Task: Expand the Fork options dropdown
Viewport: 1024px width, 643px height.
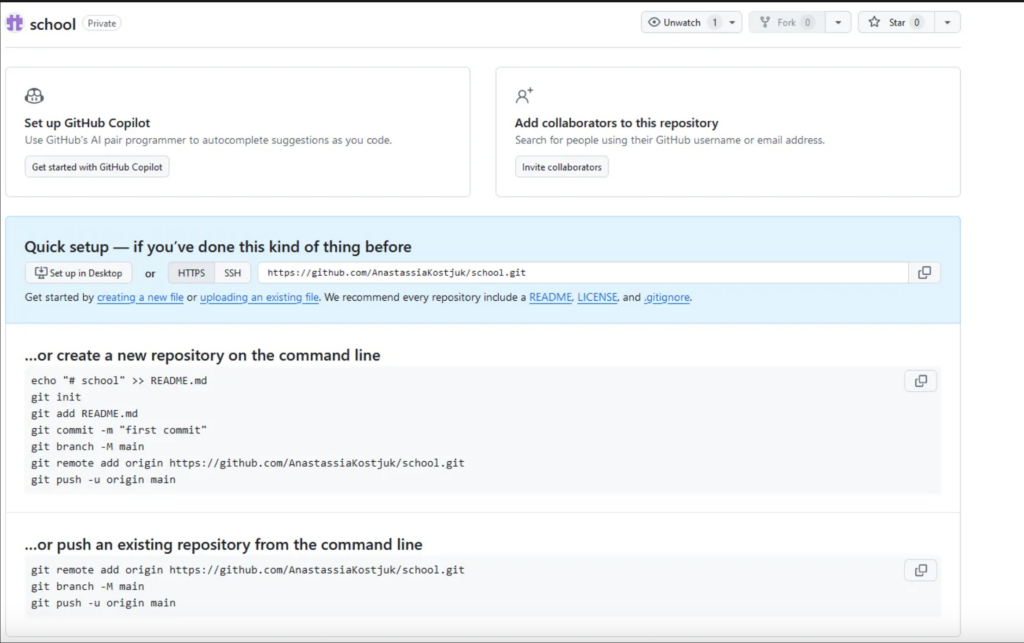Action: [838, 22]
